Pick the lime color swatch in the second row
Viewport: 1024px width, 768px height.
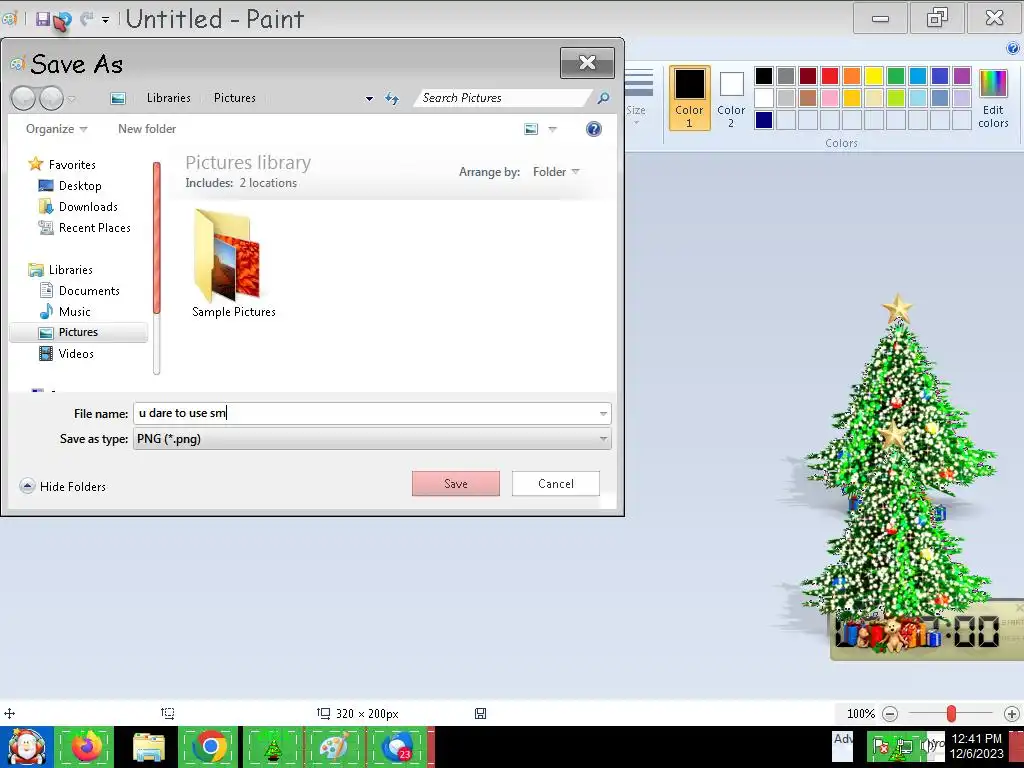[896, 98]
